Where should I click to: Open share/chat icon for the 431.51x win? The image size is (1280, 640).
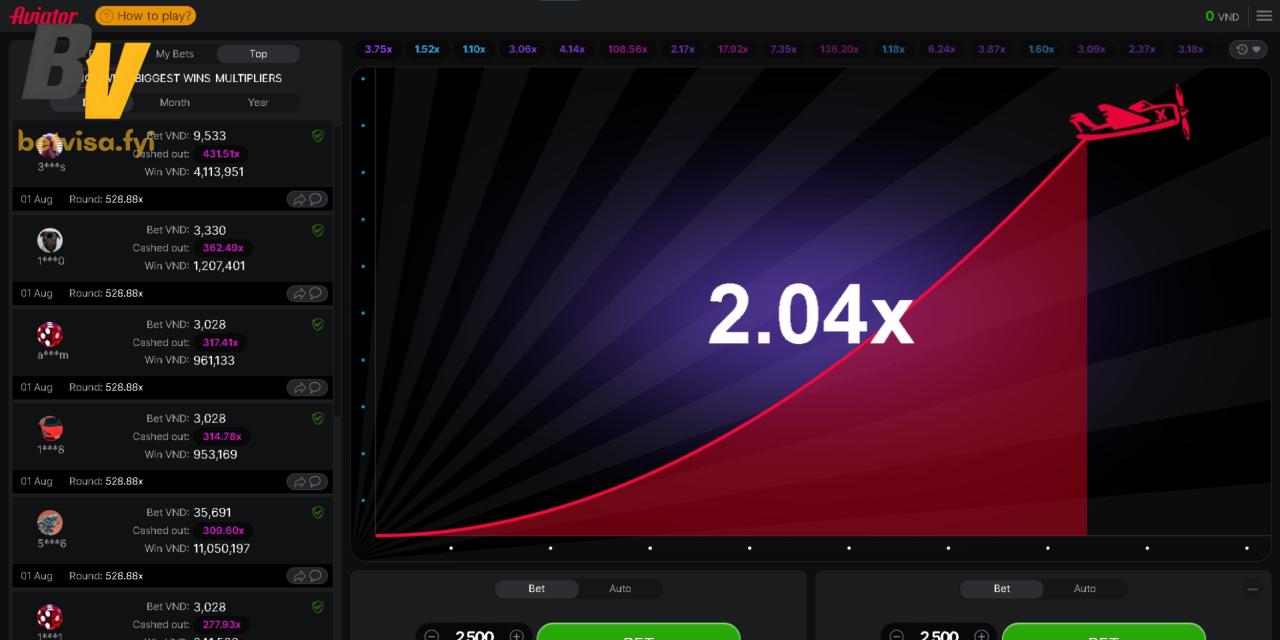[308, 199]
